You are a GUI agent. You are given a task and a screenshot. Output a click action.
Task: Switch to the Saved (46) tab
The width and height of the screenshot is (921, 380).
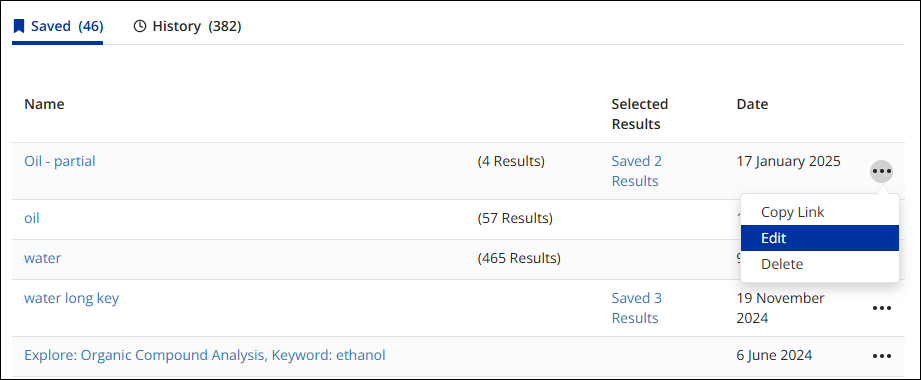pos(58,26)
